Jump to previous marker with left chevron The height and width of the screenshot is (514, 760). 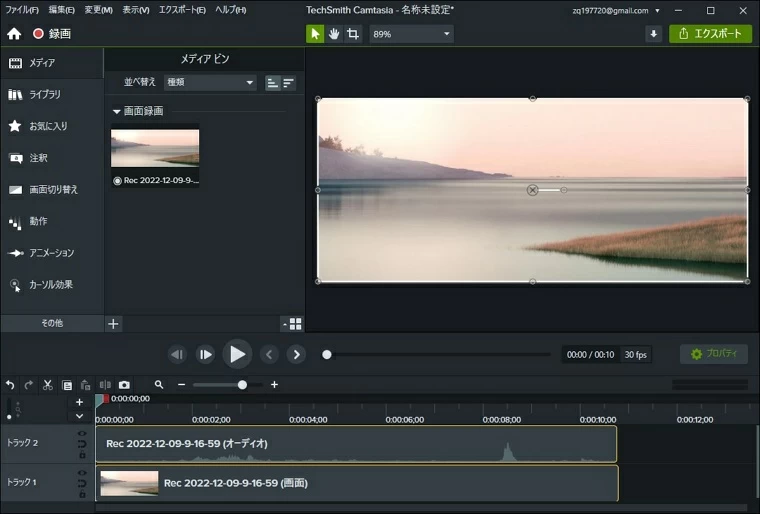tap(269, 354)
